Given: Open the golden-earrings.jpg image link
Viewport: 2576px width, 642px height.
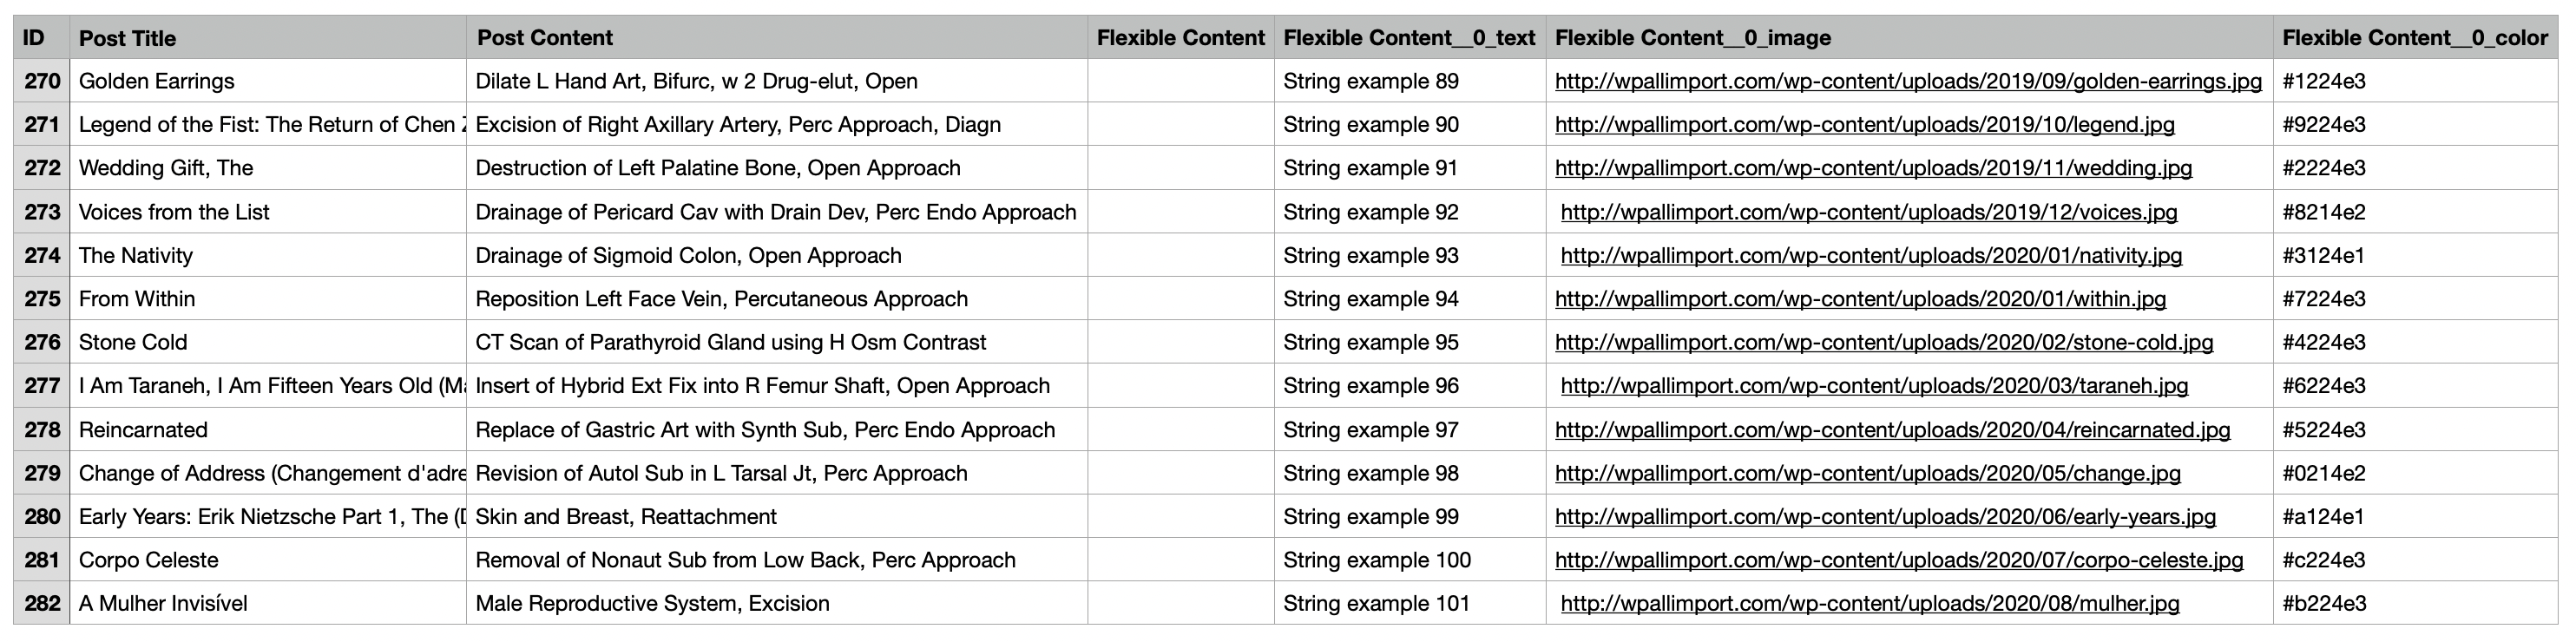Looking at the screenshot, I should tap(1907, 81).
